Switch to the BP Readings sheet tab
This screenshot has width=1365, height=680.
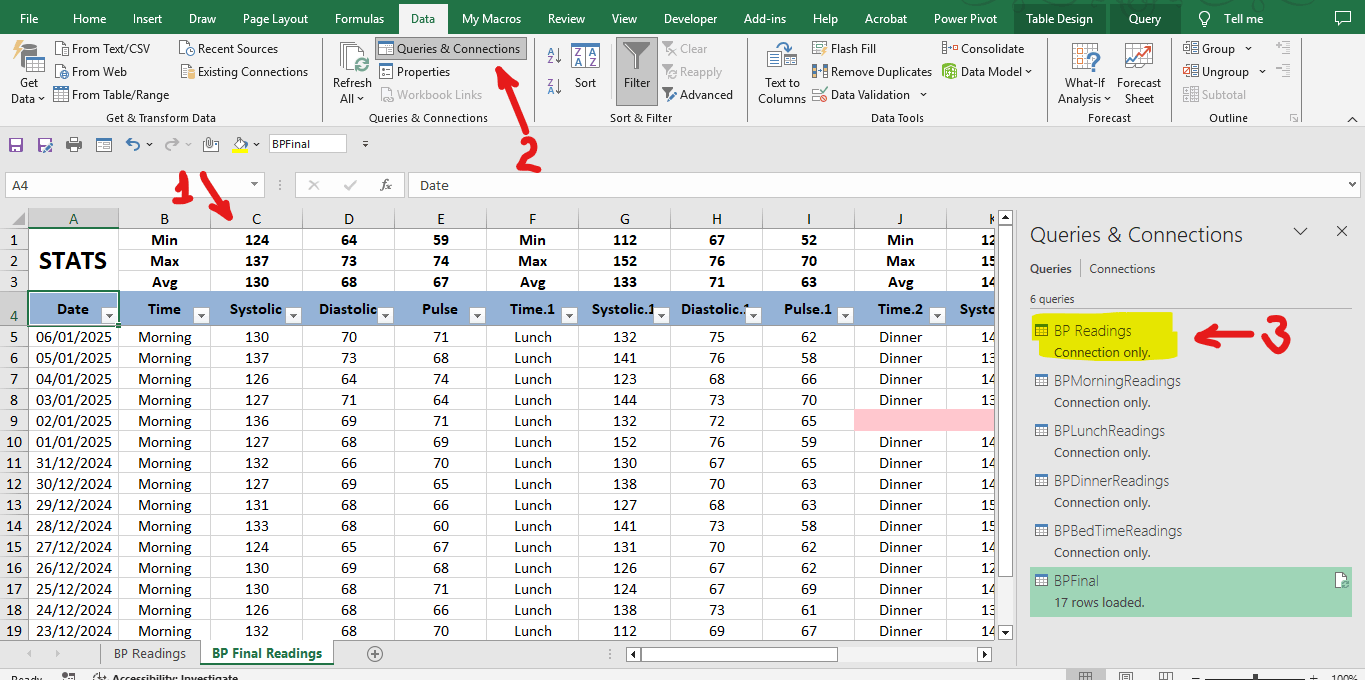point(149,653)
